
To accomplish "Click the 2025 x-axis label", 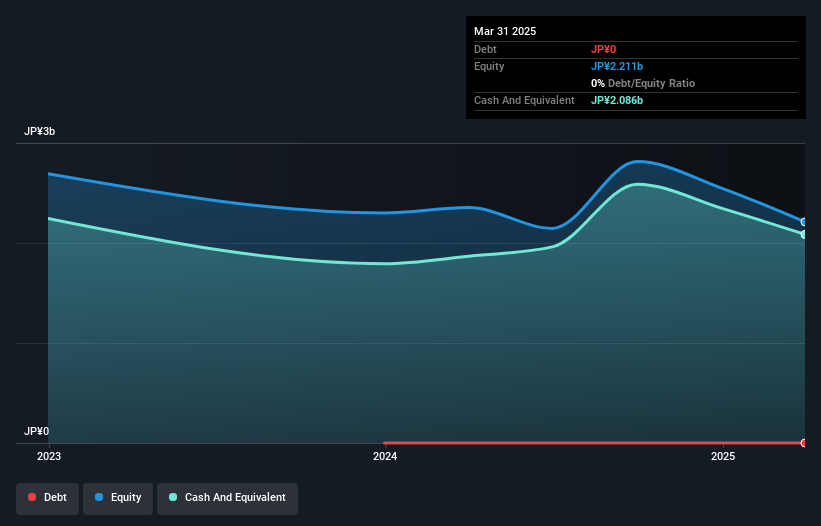I will 723,456.
